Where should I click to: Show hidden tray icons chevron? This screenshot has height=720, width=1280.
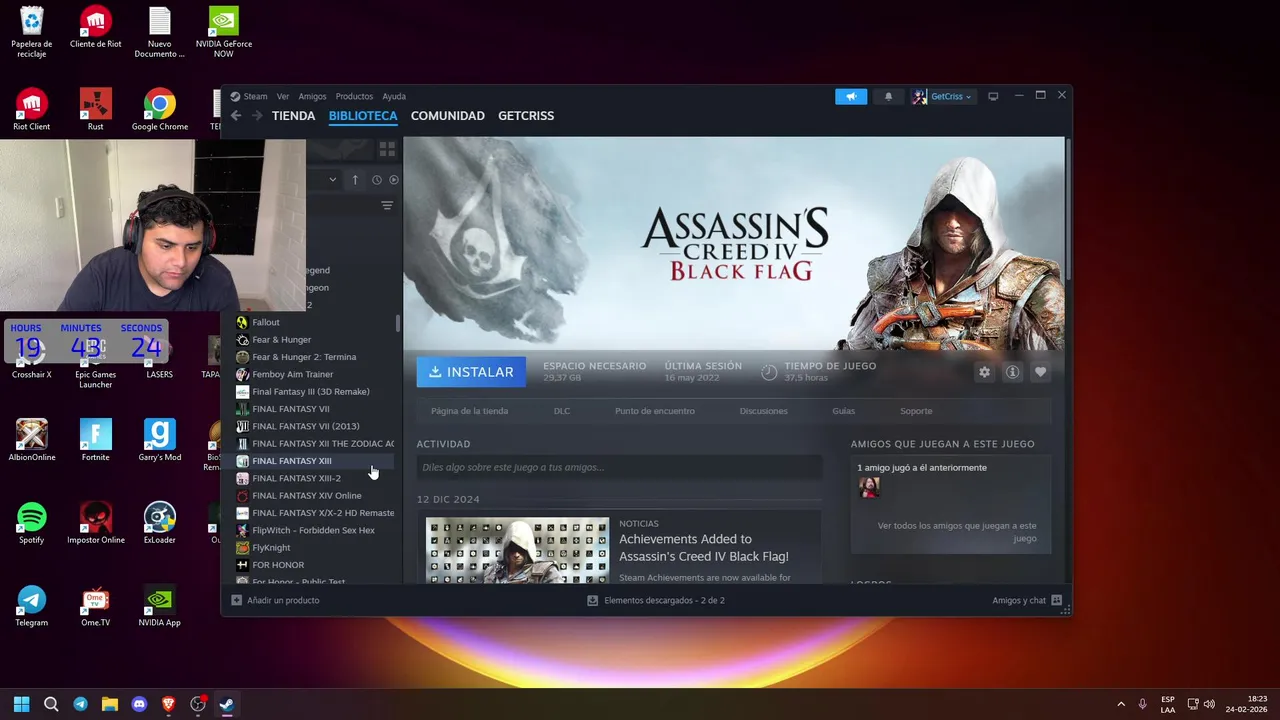point(1121,704)
